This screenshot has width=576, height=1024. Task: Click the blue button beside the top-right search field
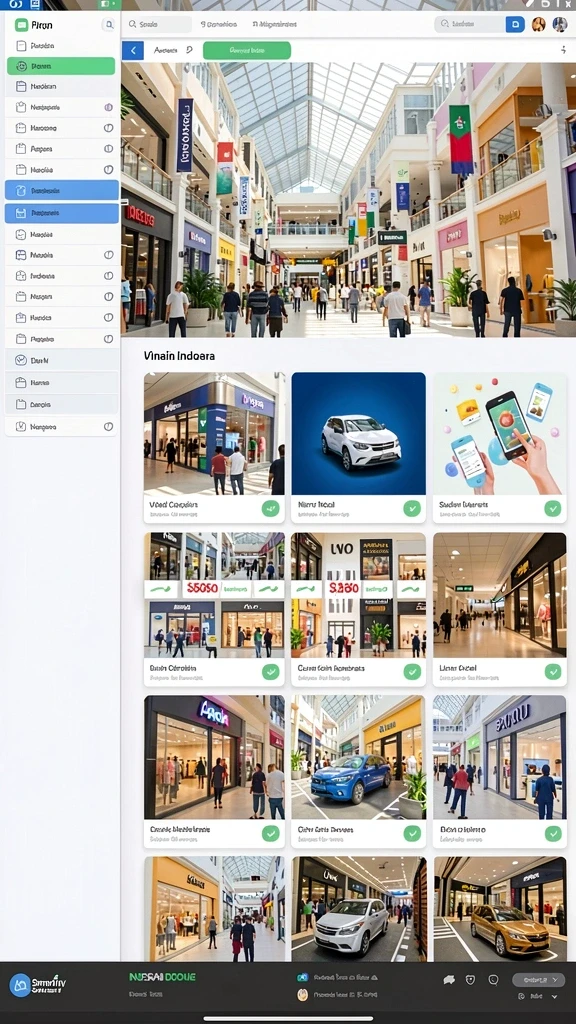tap(515, 24)
